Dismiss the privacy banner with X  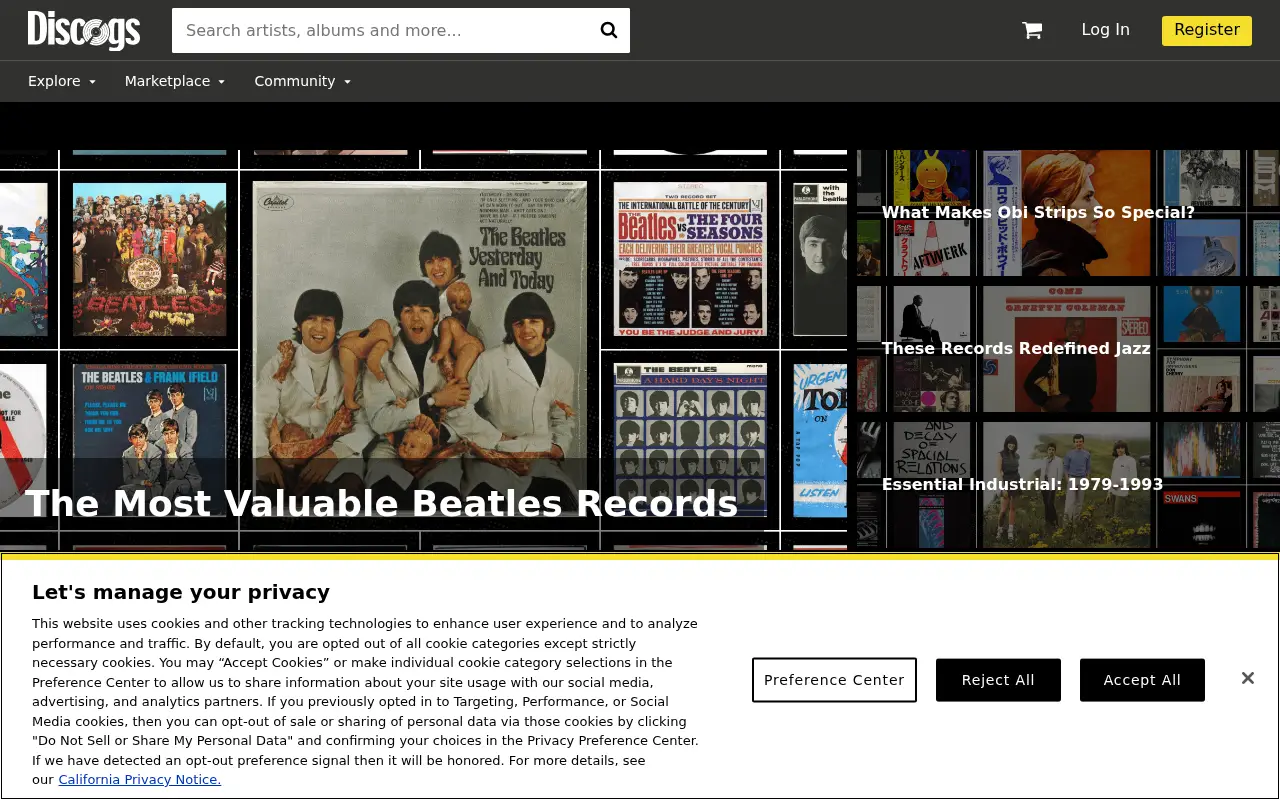tap(1248, 678)
